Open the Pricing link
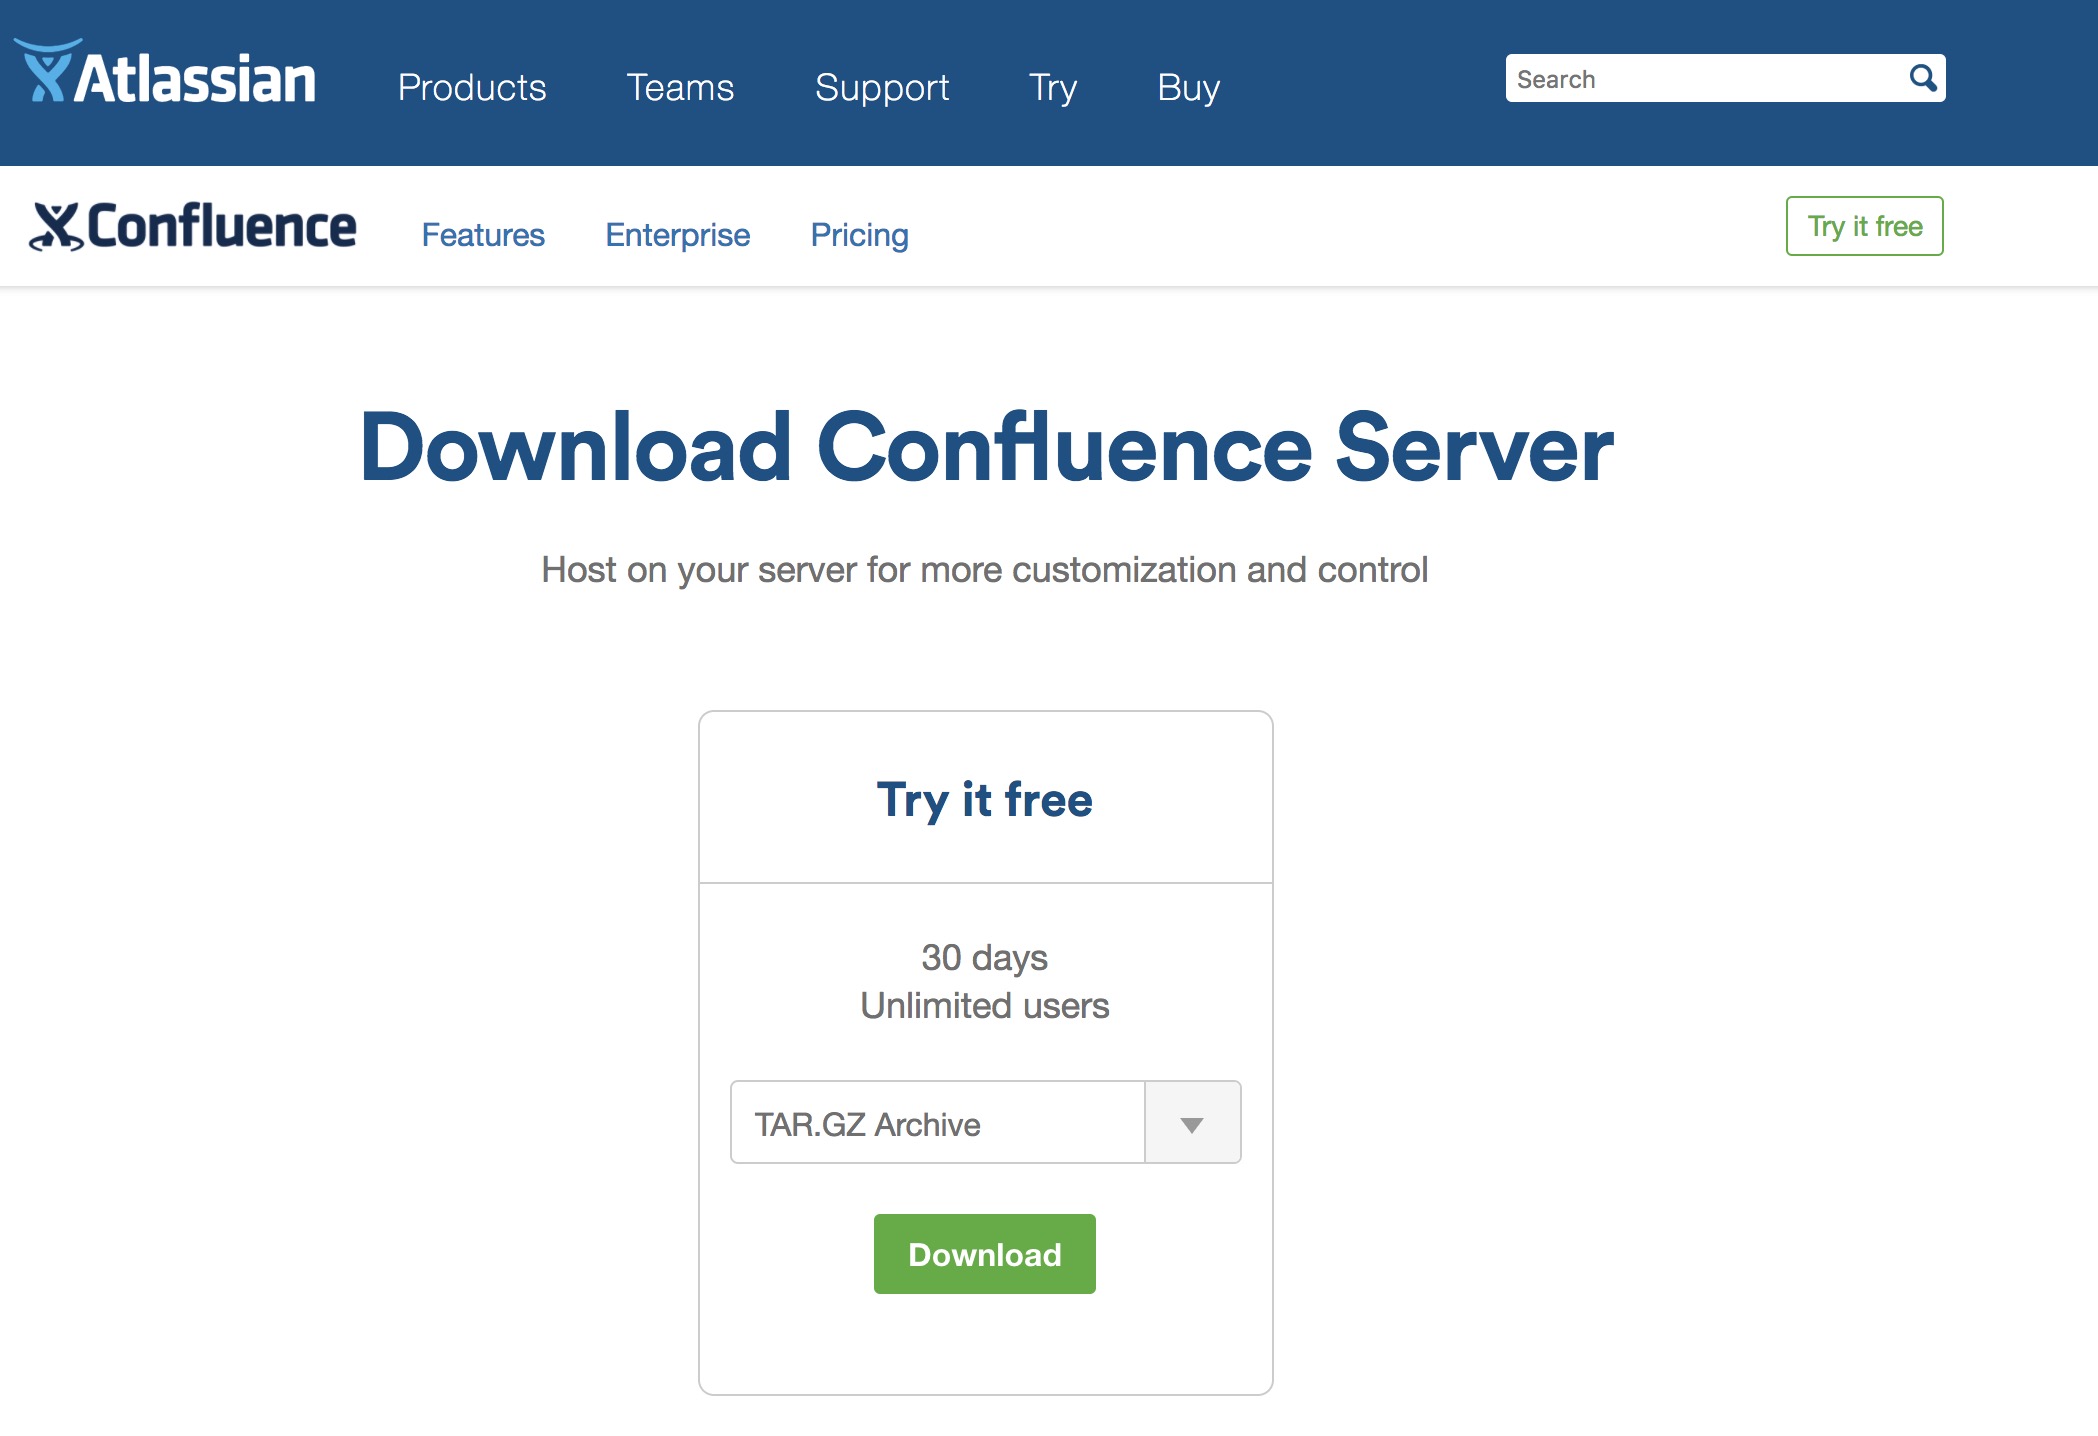2098x1436 pixels. click(x=859, y=235)
